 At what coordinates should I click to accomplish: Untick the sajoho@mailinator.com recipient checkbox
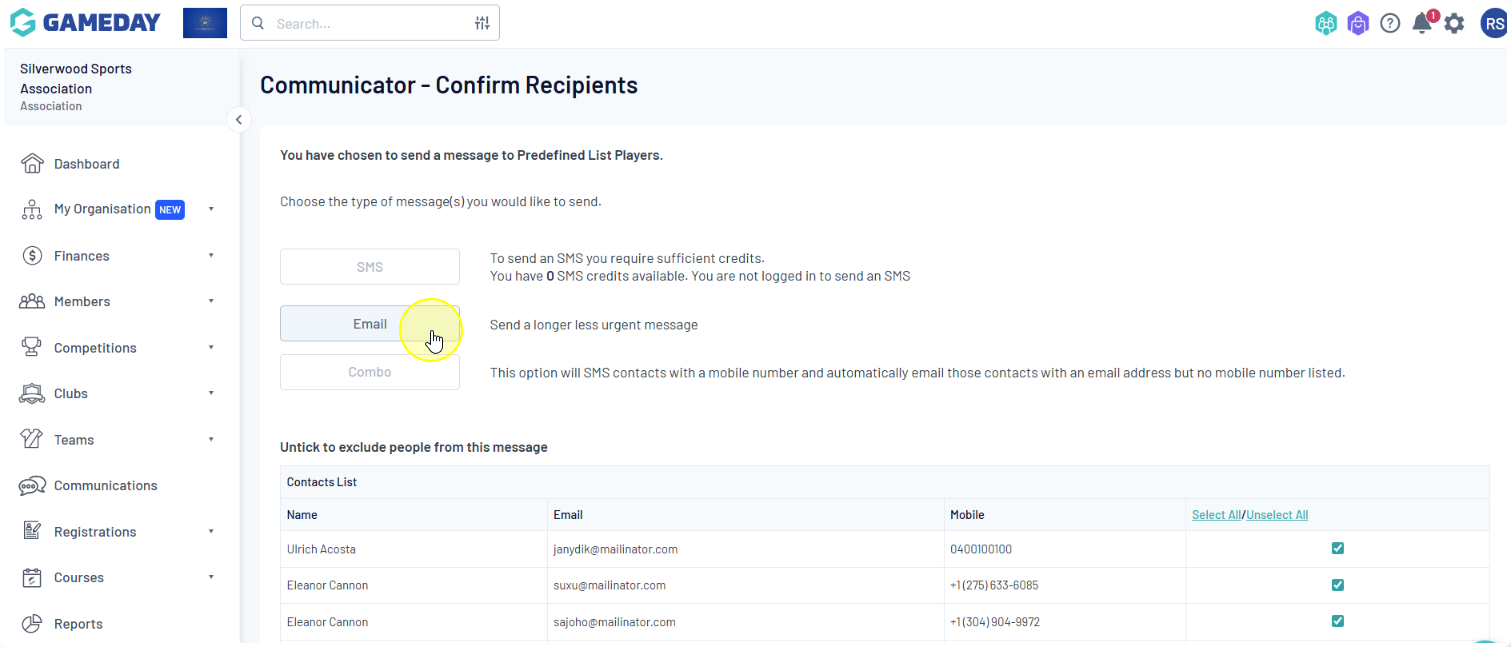coord(1337,621)
